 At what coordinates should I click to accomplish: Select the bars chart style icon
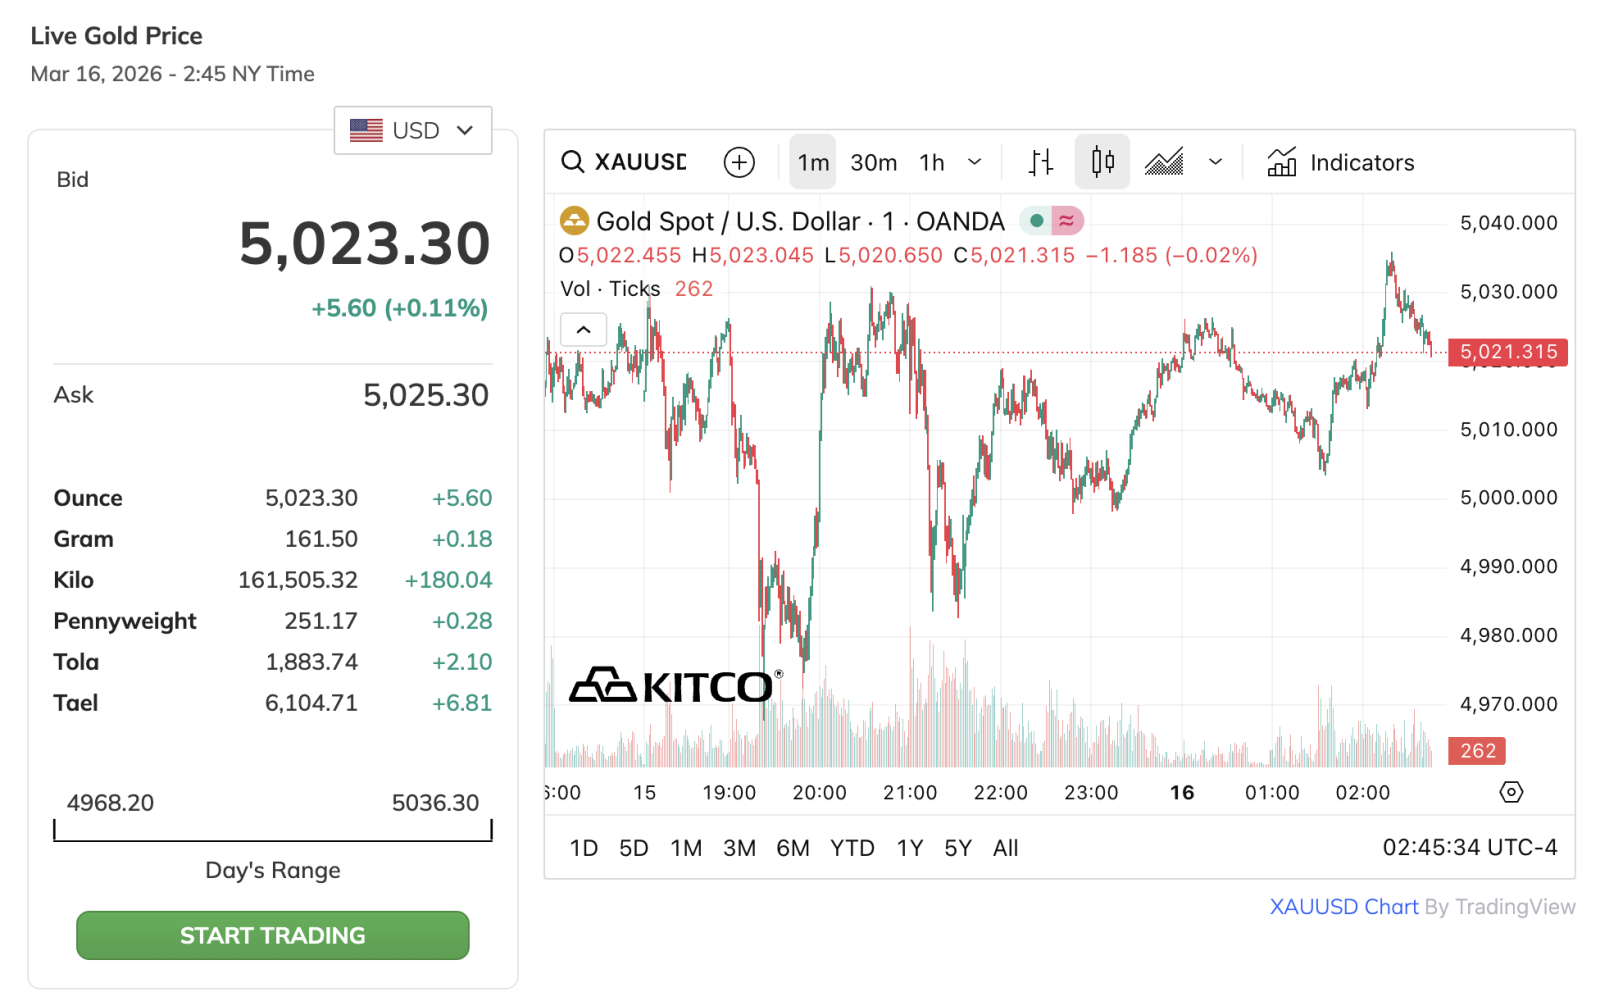[1041, 162]
